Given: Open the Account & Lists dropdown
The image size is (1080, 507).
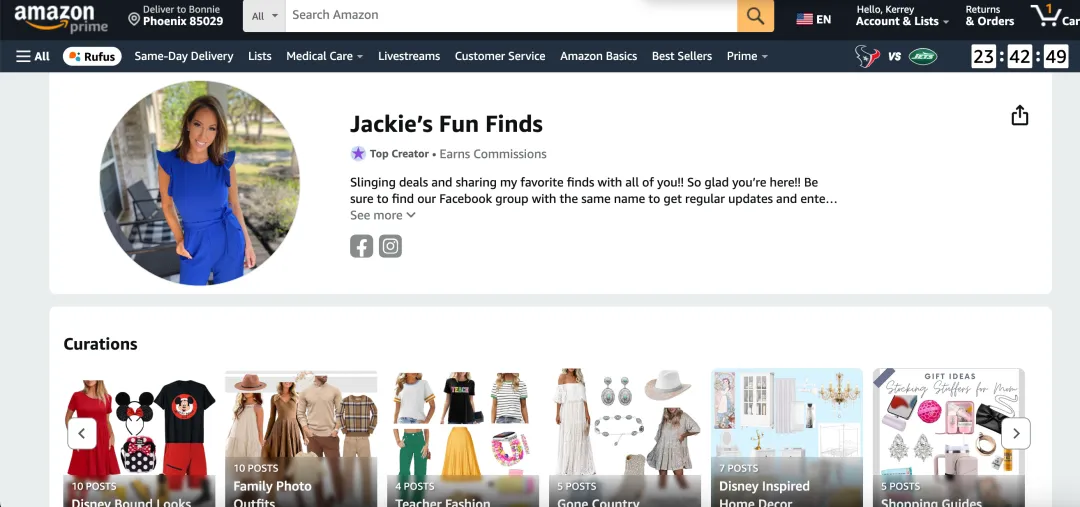Looking at the screenshot, I should coord(902,16).
